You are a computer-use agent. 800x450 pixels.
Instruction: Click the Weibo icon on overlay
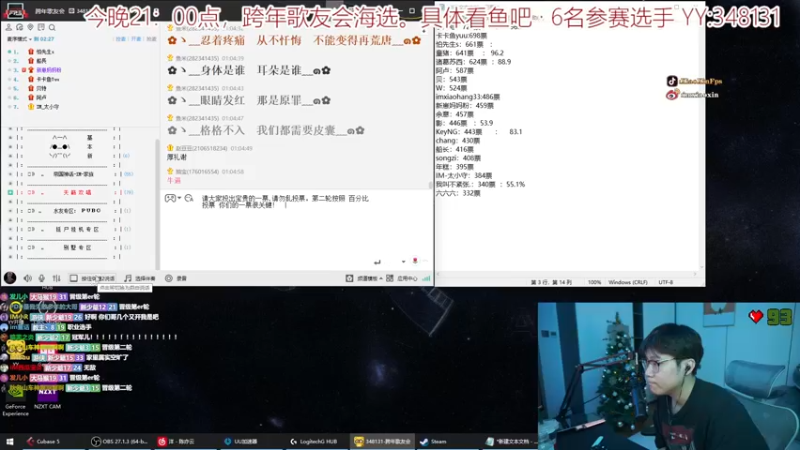[x=672, y=94]
